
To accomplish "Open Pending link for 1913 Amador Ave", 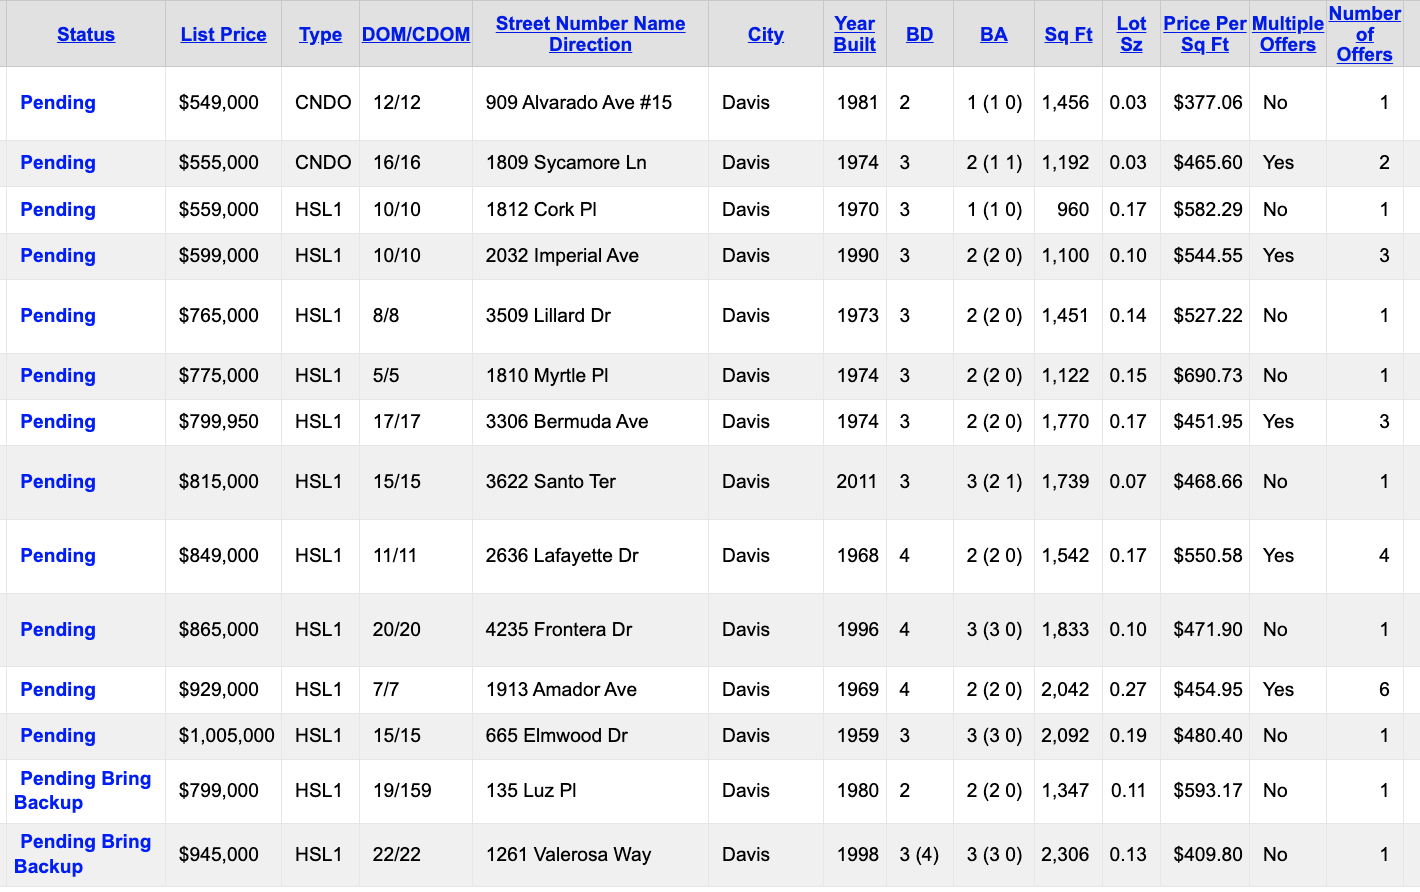I will 58,690.
